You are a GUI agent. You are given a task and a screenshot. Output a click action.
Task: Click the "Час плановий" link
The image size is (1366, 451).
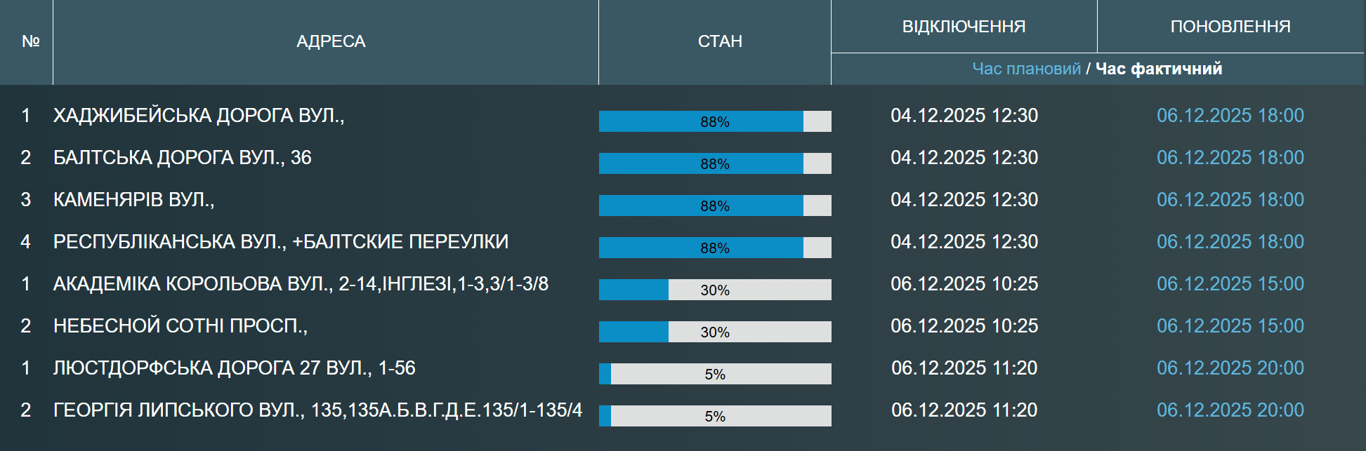1026,69
